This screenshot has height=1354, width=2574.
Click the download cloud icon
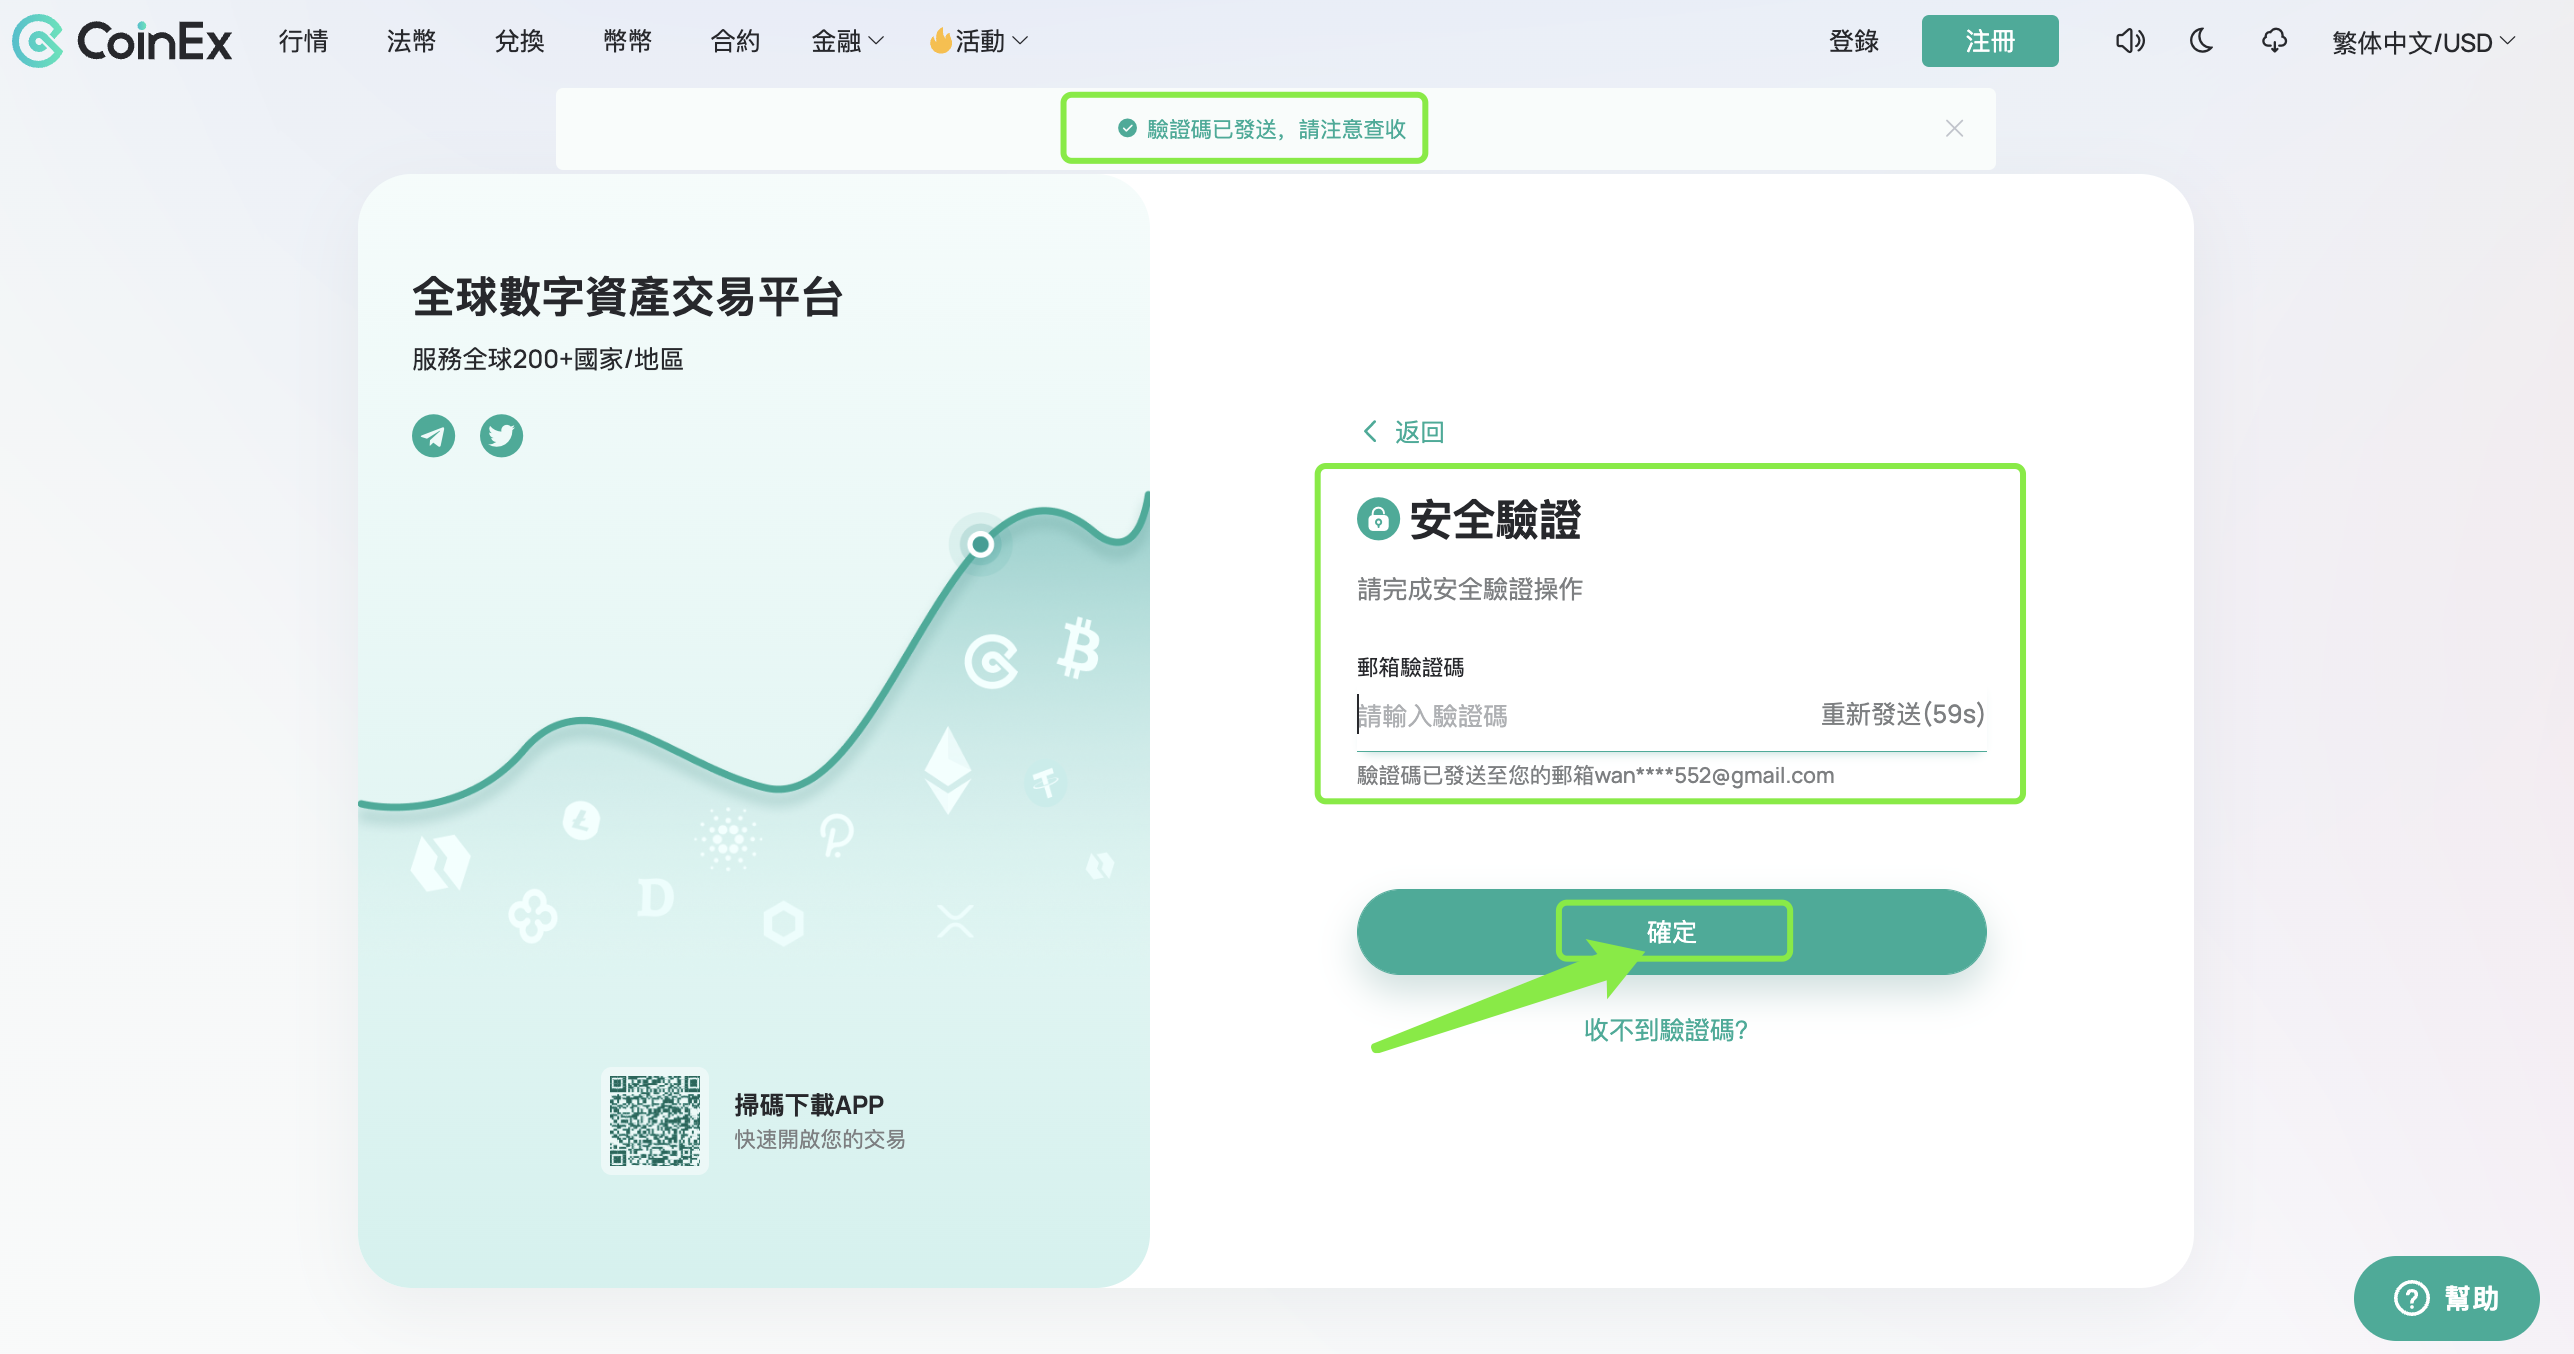click(2274, 41)
